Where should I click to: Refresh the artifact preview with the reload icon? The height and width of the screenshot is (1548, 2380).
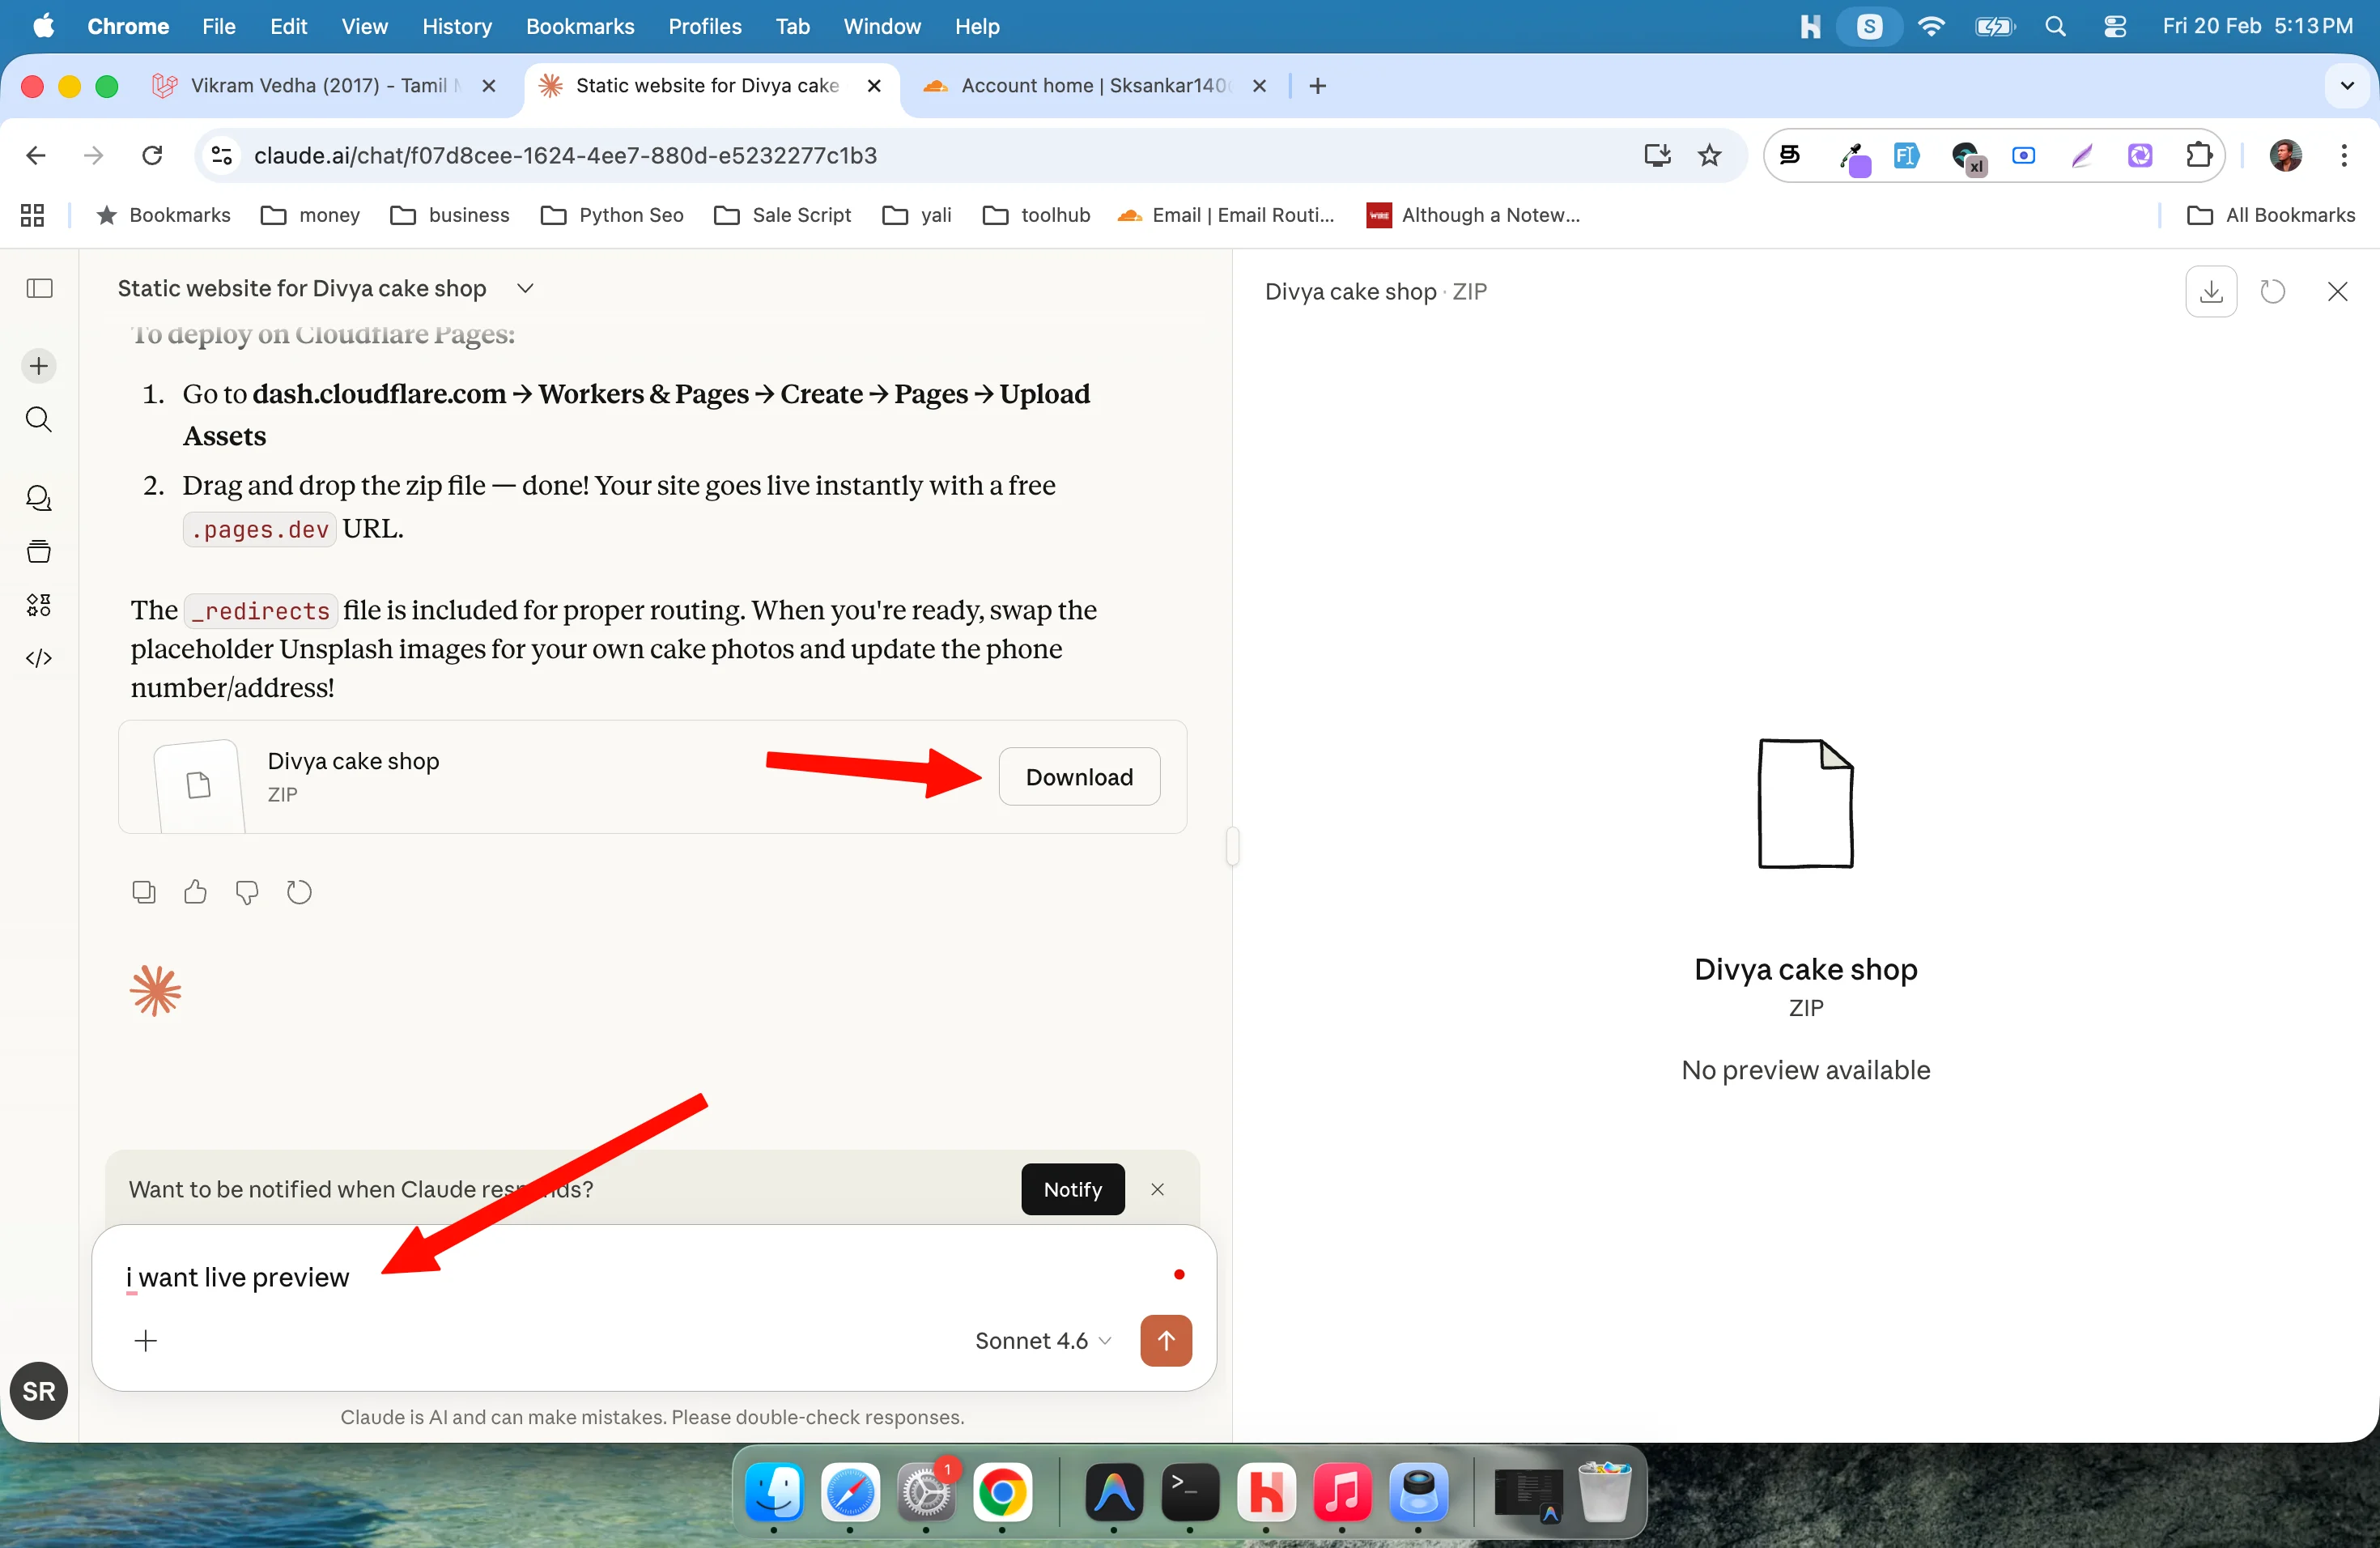pyautogui.click(x=2274, y=291)
